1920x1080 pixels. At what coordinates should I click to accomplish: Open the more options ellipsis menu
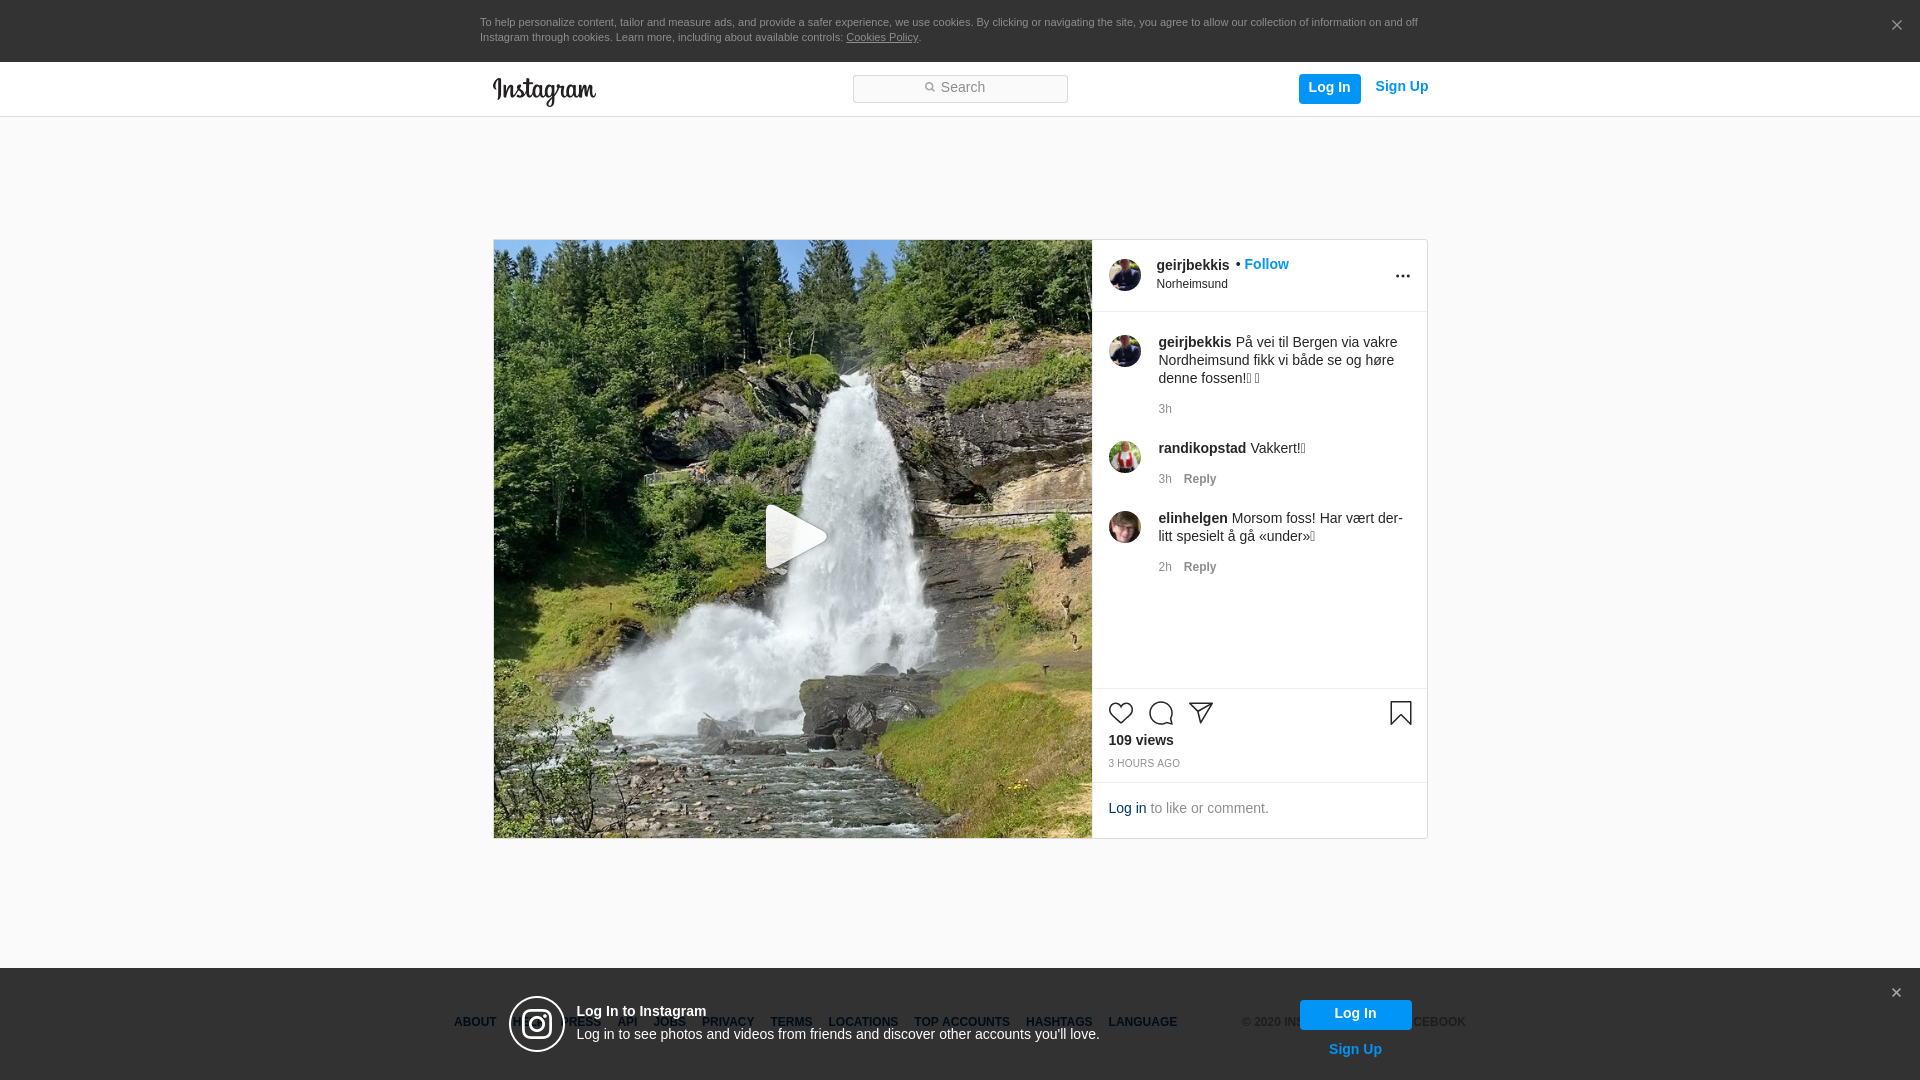tap(1402, 276)
